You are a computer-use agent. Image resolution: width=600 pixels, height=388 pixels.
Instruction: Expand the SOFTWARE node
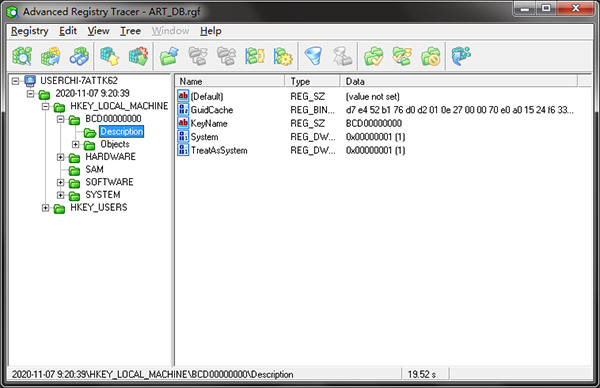(x=60, y=182)
